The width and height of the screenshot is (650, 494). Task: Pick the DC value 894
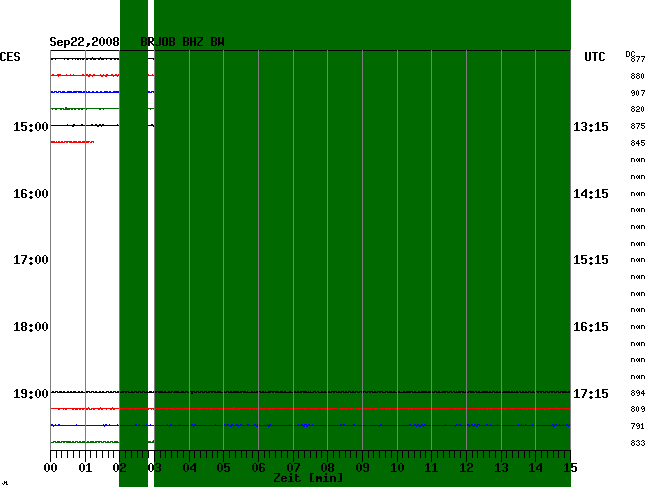(638, 393)
